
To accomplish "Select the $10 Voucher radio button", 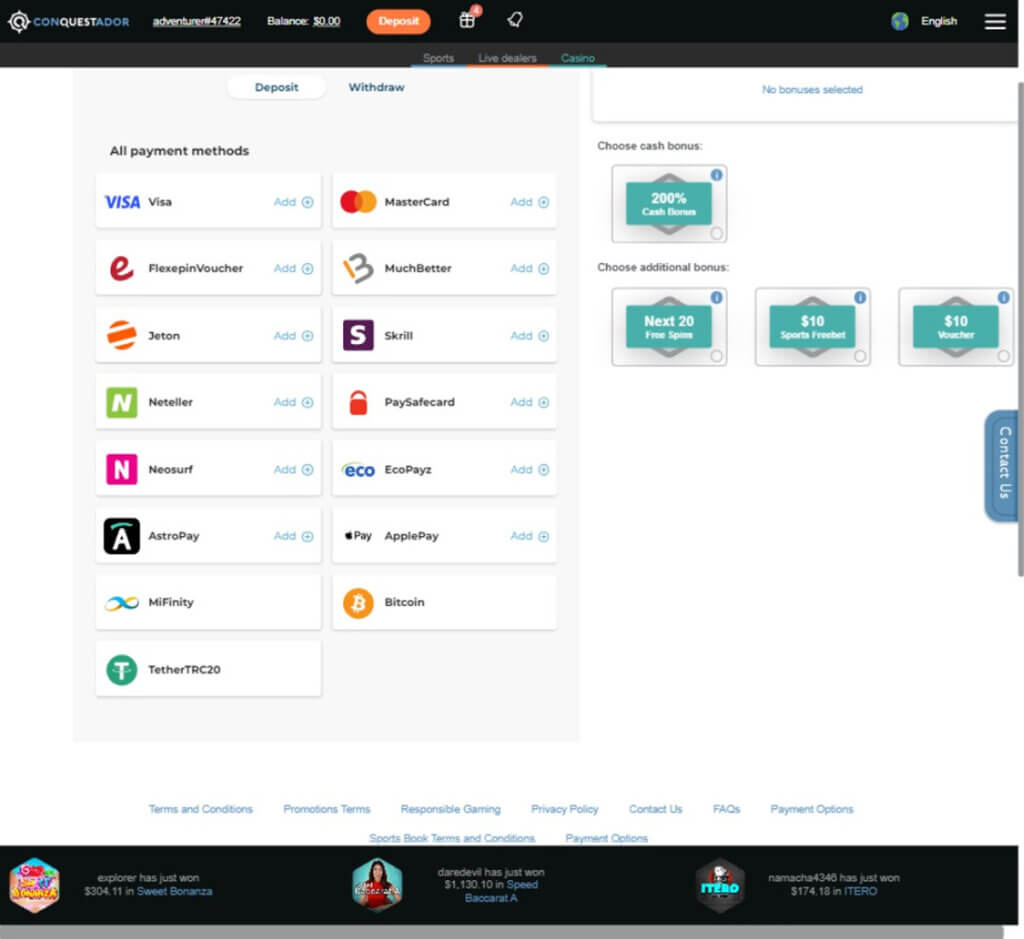I will (1003, 356).
